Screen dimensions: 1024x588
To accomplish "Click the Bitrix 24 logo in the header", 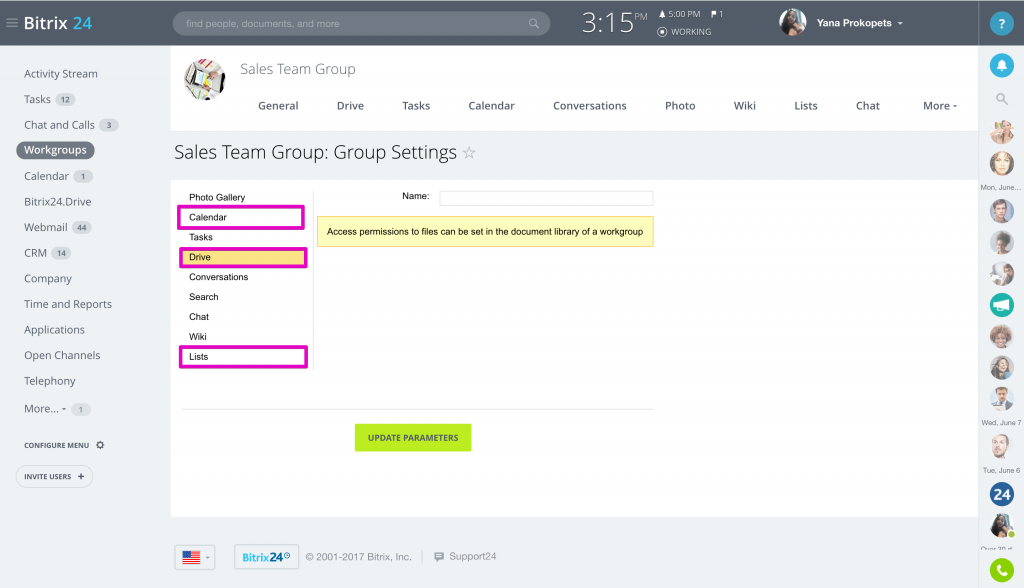I will pos(57,23).
